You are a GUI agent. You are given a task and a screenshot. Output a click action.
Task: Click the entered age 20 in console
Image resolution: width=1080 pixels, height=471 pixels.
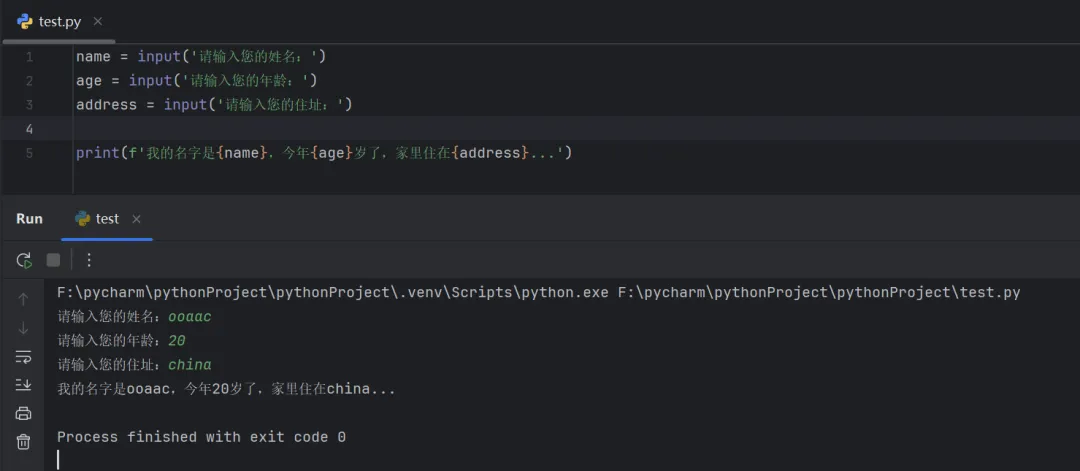(177, 341)
